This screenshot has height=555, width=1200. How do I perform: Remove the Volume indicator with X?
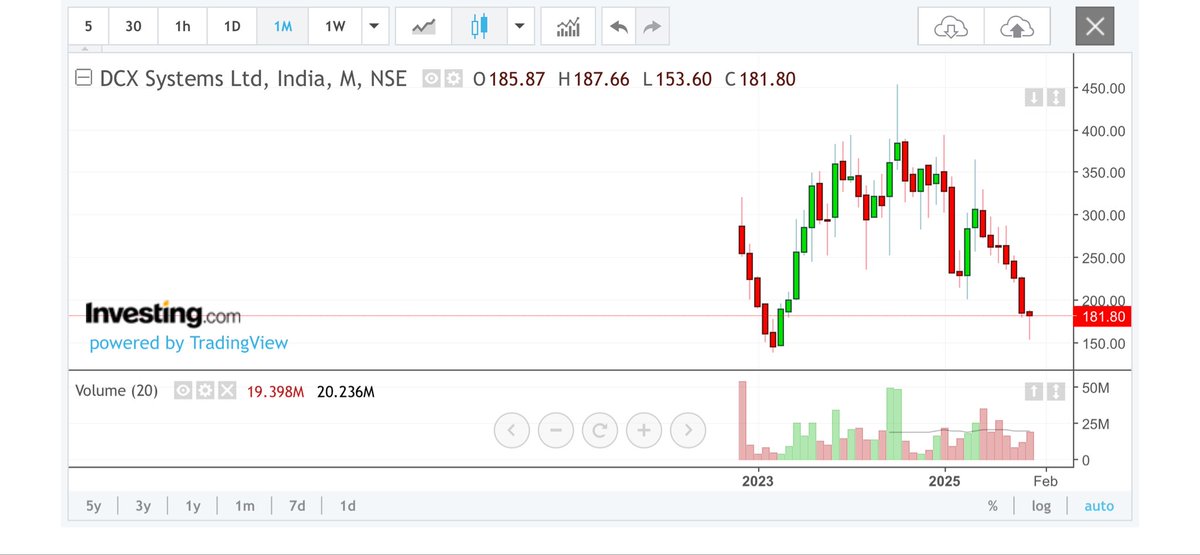pos(228,391)
